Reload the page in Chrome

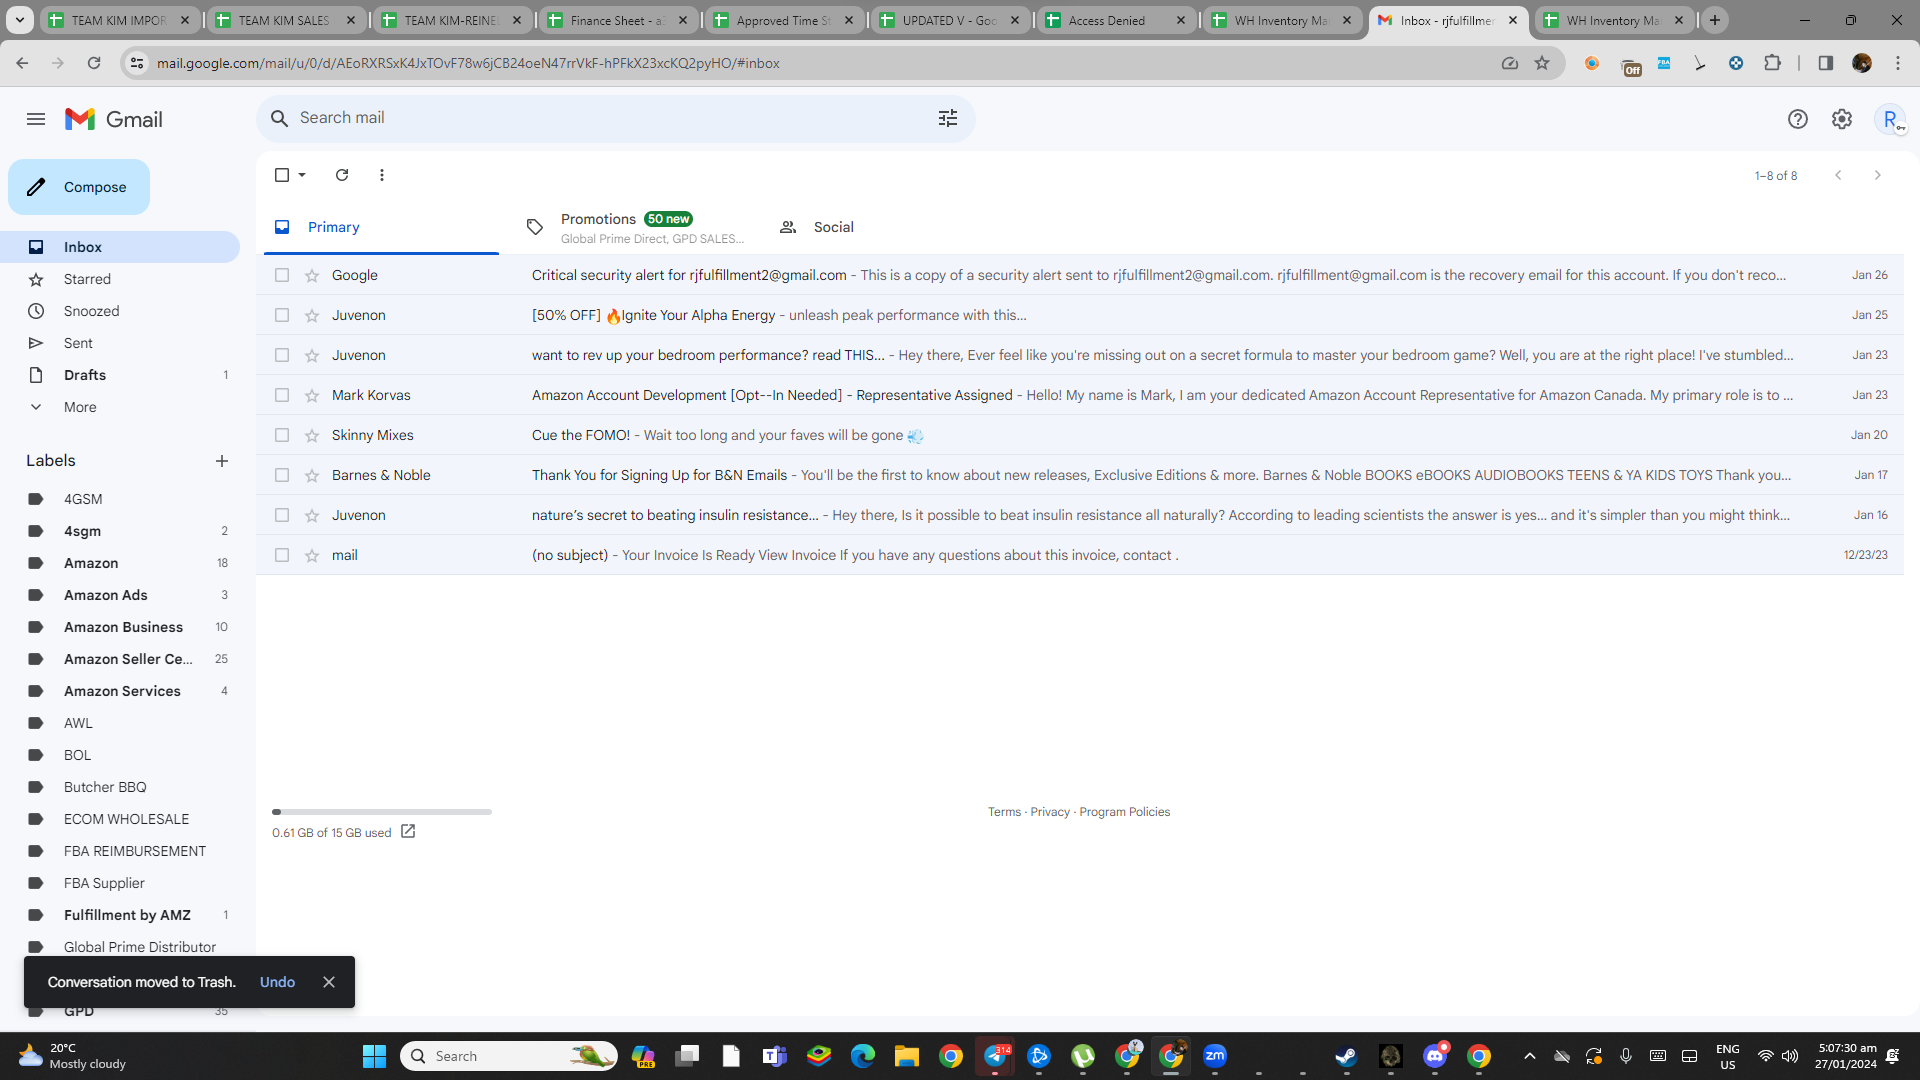tap(94, 63)
